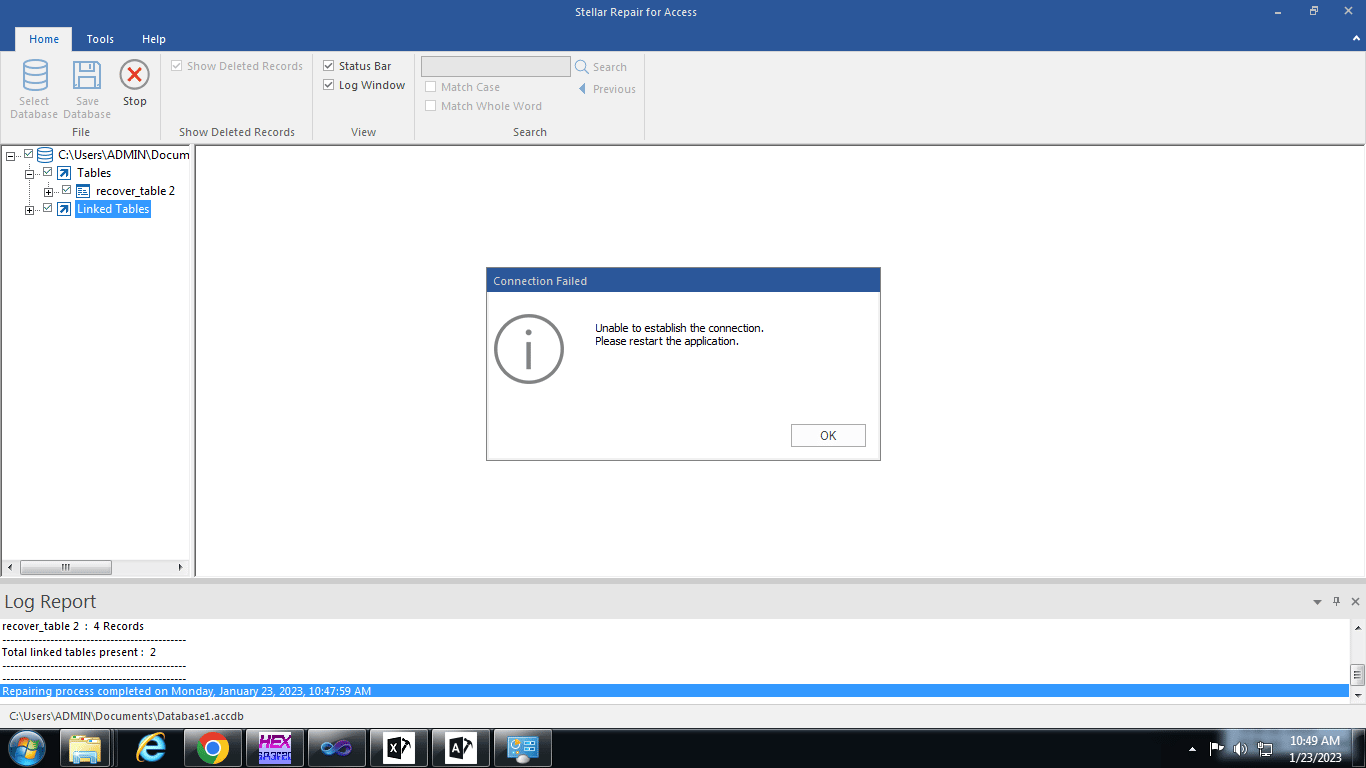Uncheck the recover_table 2 checkbox

[67, 190]
